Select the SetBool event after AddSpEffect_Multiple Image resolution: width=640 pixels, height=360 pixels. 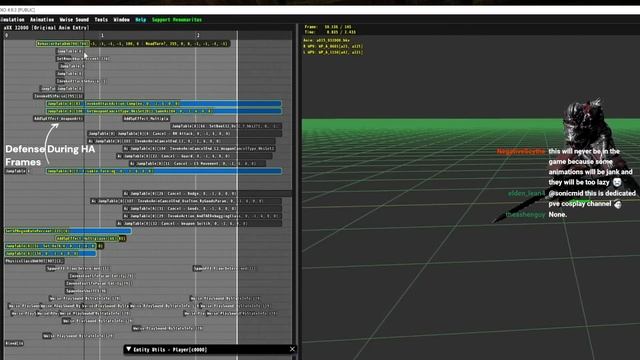226,126
